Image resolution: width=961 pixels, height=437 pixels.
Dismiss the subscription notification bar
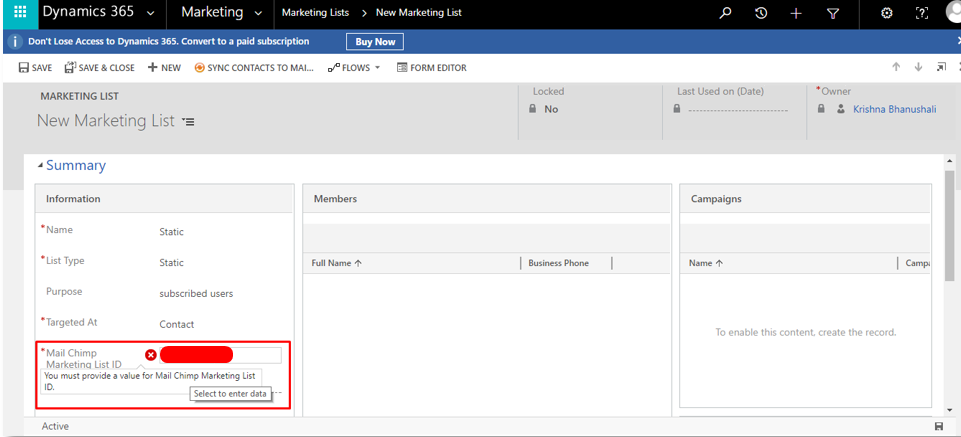pos(958,41)
